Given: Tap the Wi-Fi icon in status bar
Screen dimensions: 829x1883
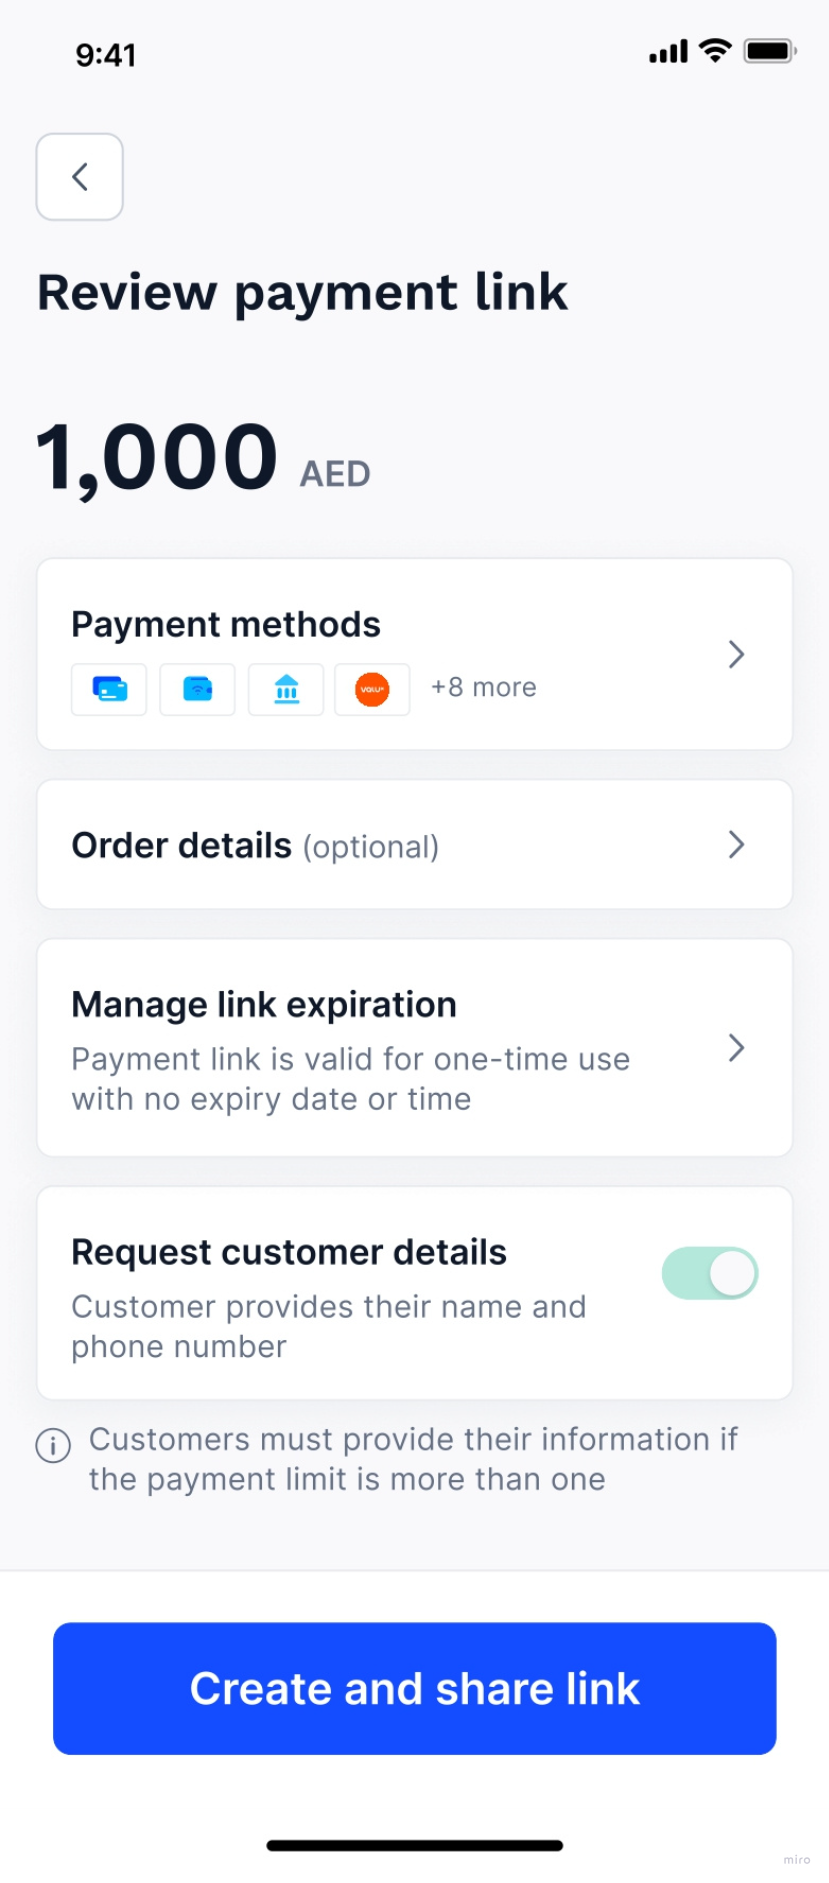Looking at the screenshot, I should pyautogui.click(x=715, y=51).
